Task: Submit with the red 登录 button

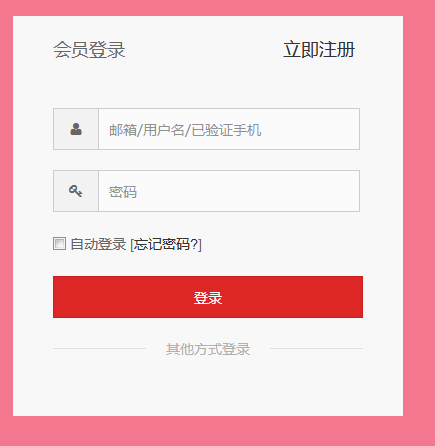Action: (x=208, y=297)
